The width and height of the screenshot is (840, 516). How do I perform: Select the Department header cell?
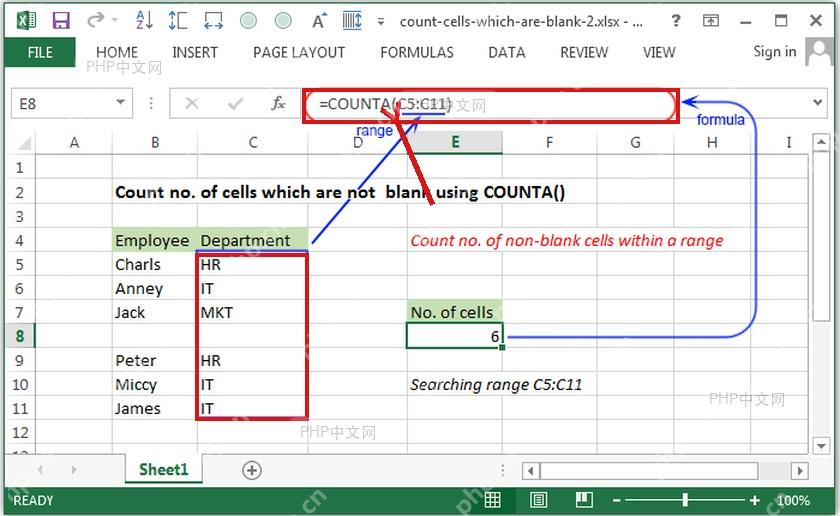click(253, 241)
